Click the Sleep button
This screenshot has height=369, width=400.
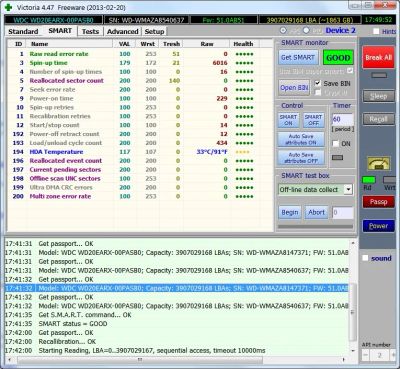(378, 96)
